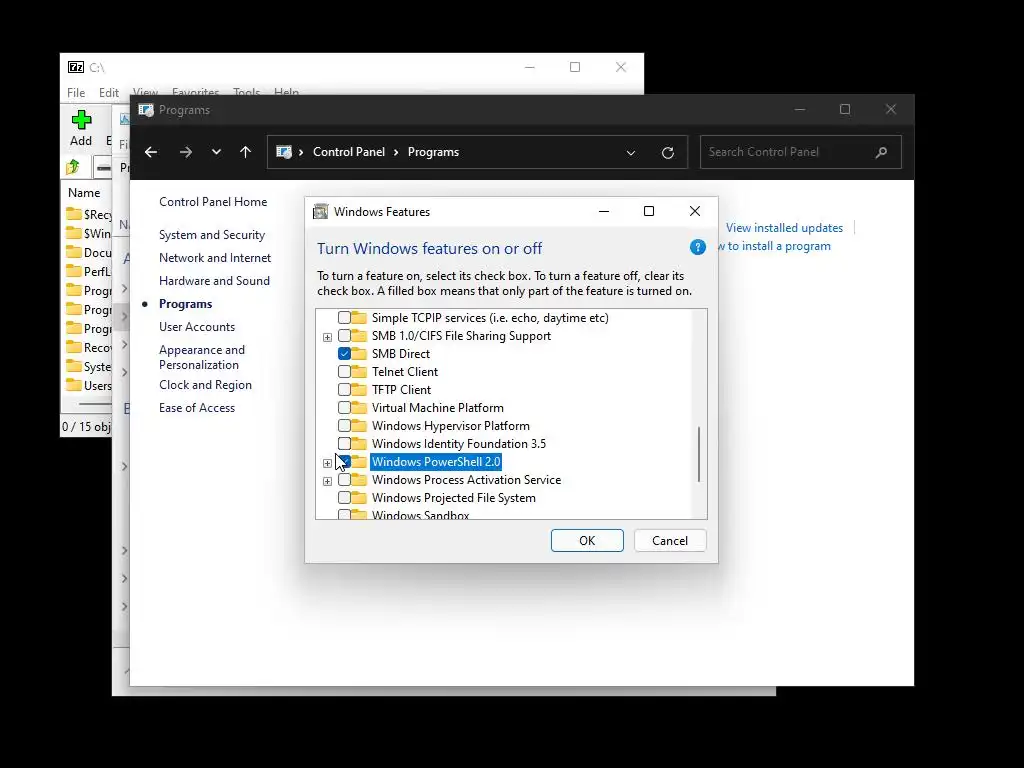Viewport: 1024px width, 768px height.
Task: Click the refresh icon in address bar
Action: pos(667,153)
